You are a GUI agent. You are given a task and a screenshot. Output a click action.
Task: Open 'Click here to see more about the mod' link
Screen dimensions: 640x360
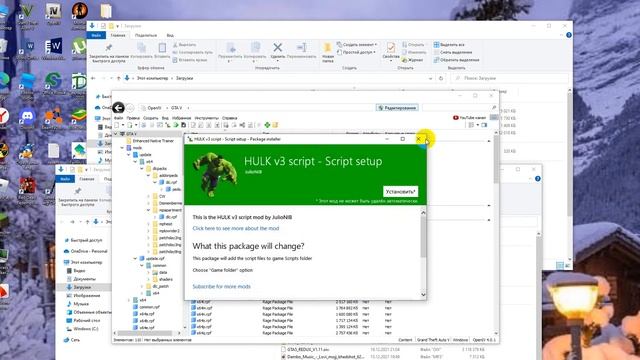(x=236, y=228)
